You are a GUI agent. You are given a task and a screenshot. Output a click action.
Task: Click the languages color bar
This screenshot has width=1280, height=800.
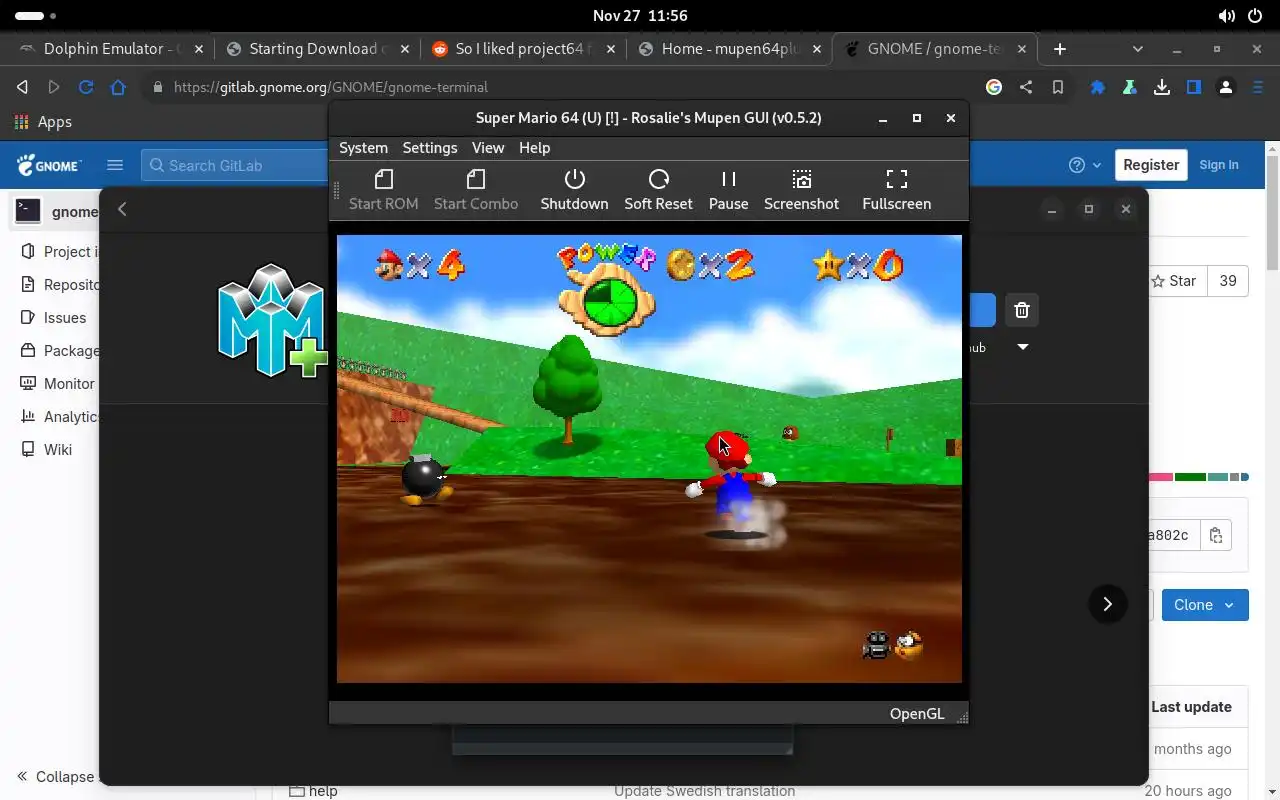[1198, 477]
